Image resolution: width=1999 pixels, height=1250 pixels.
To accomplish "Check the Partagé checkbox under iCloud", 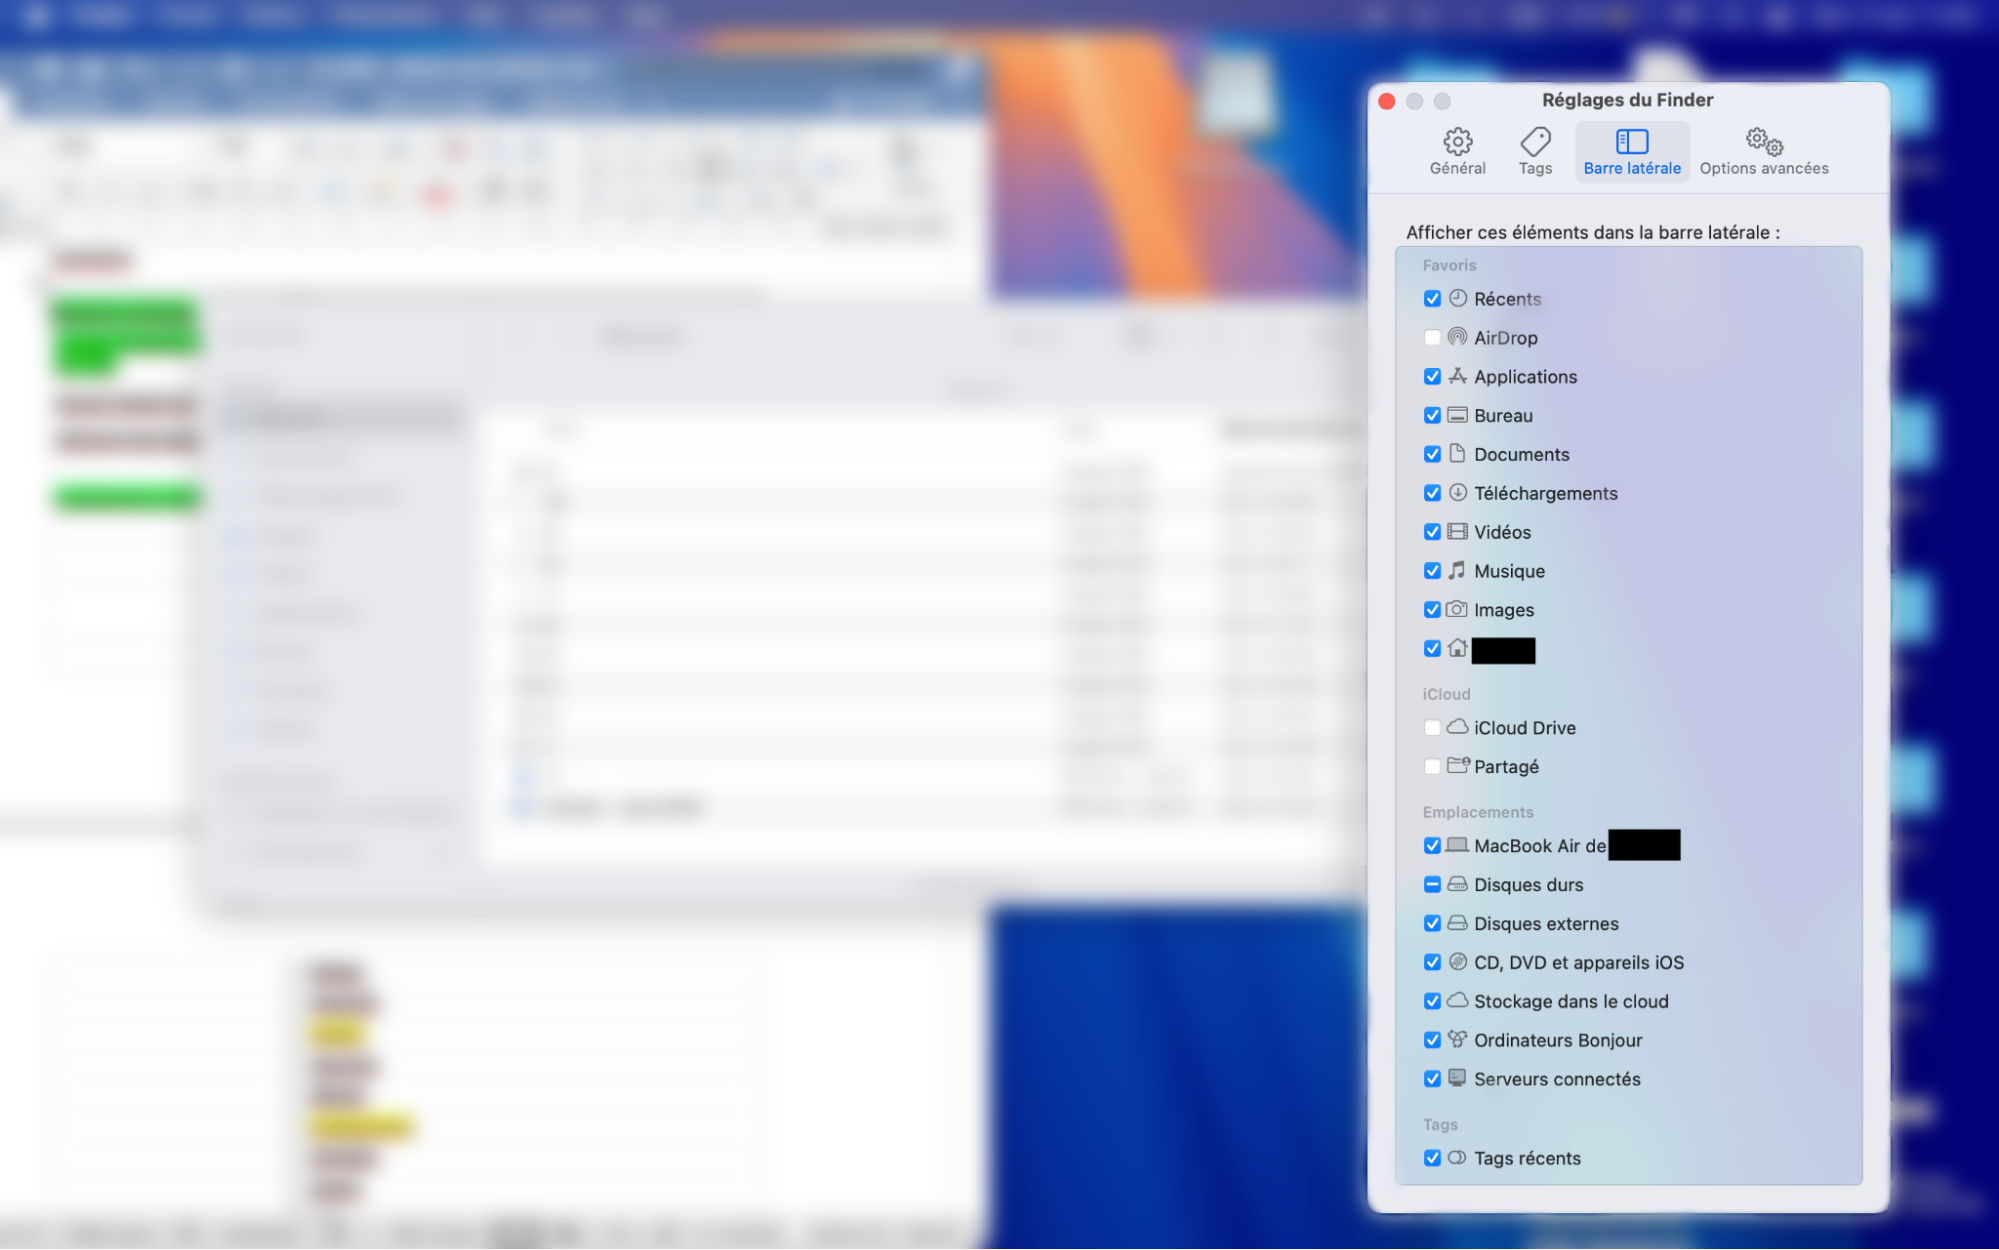I will (1432, 766).
